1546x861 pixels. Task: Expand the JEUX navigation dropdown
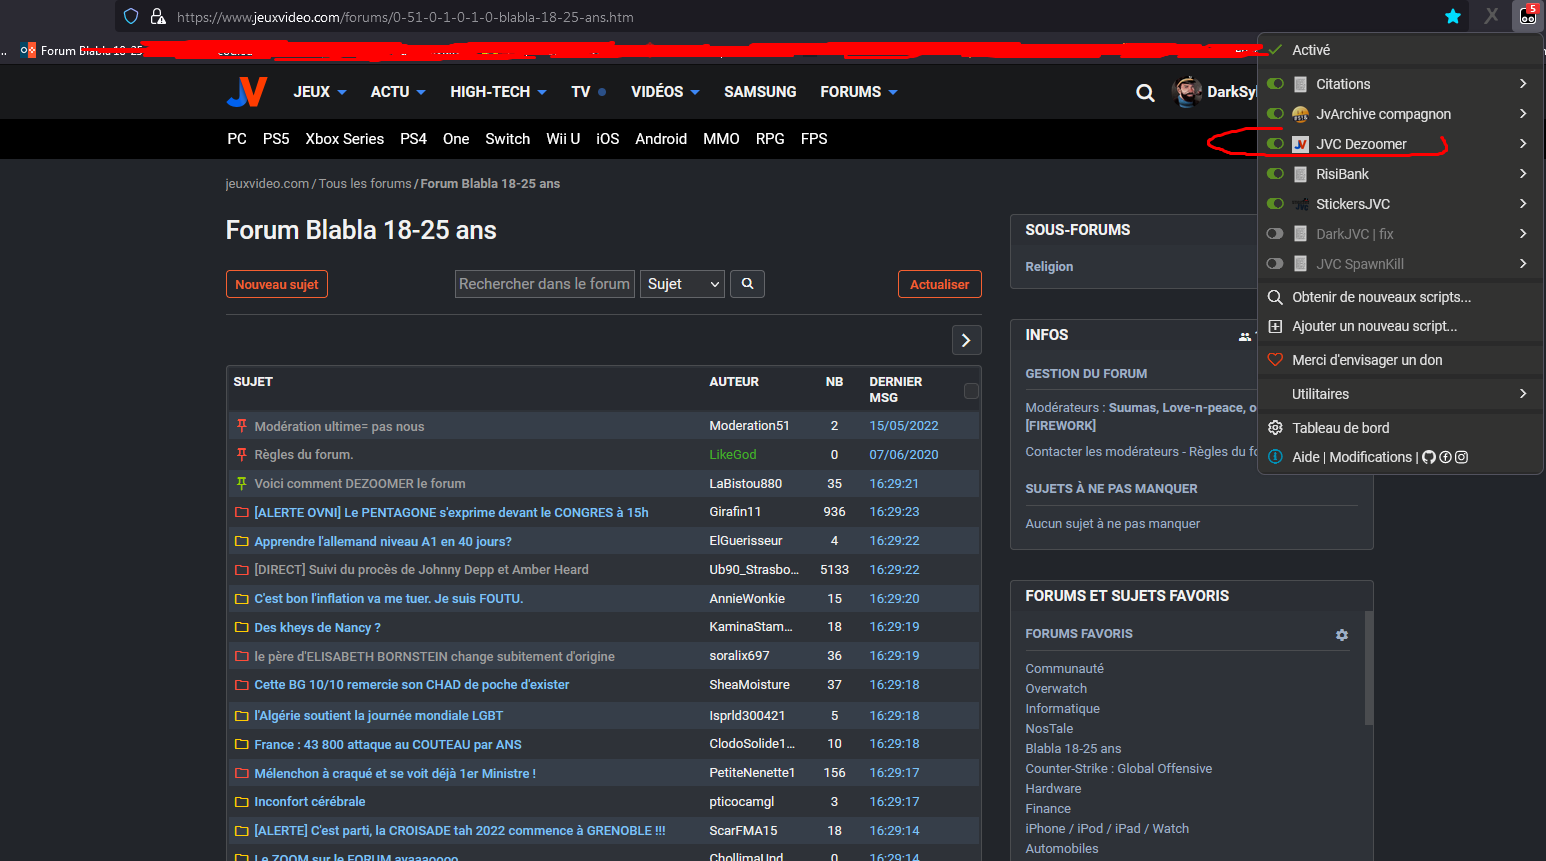tap(319, 92)
